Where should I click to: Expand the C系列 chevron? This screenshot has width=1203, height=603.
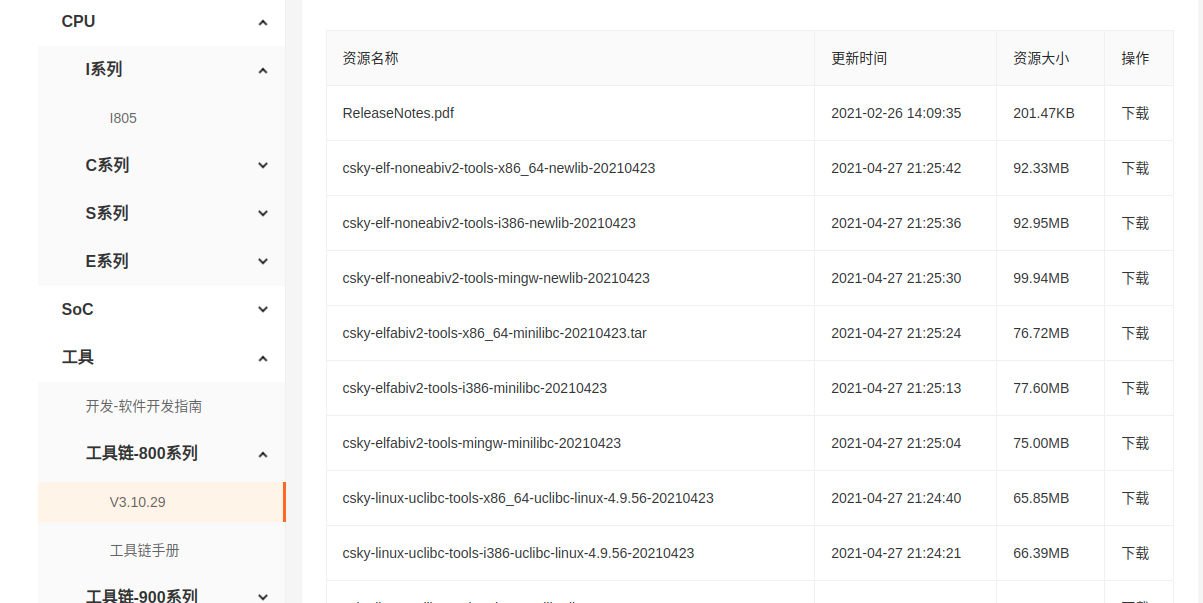click(x=263, y=166)
